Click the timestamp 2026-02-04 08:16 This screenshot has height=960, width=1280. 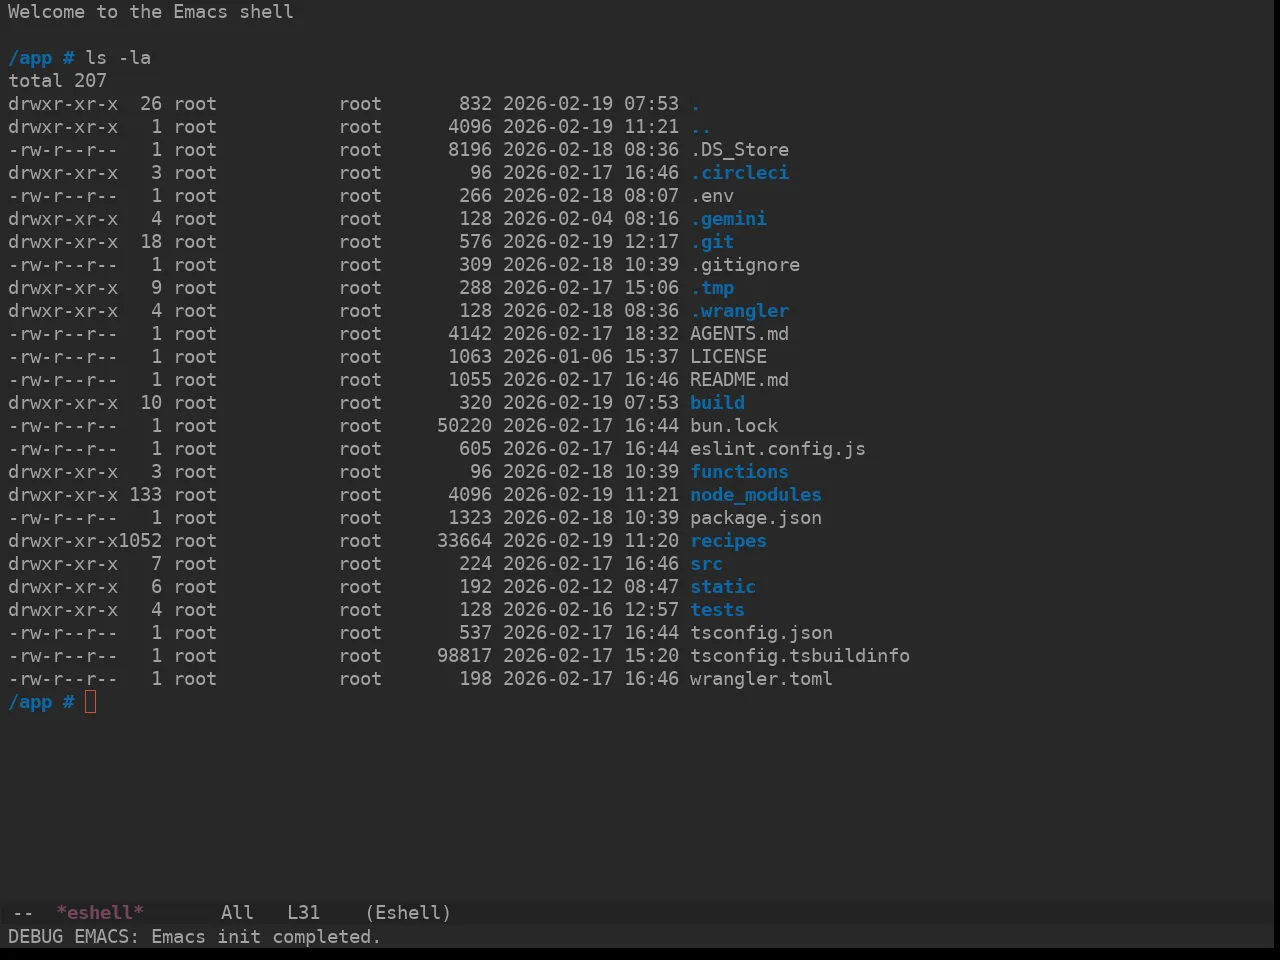[591, 219]
